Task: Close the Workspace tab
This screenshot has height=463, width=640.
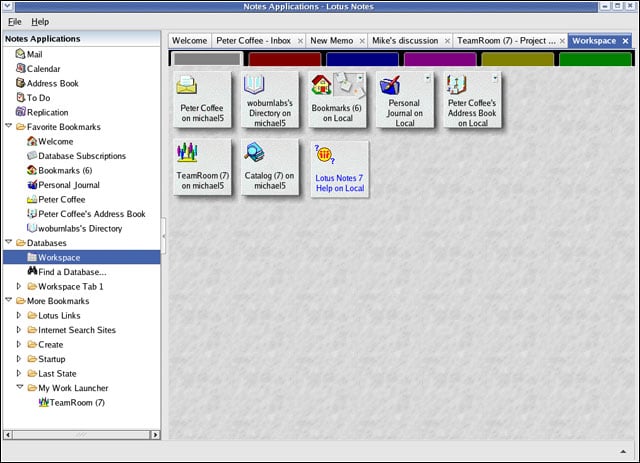Action: pos(625,41)
